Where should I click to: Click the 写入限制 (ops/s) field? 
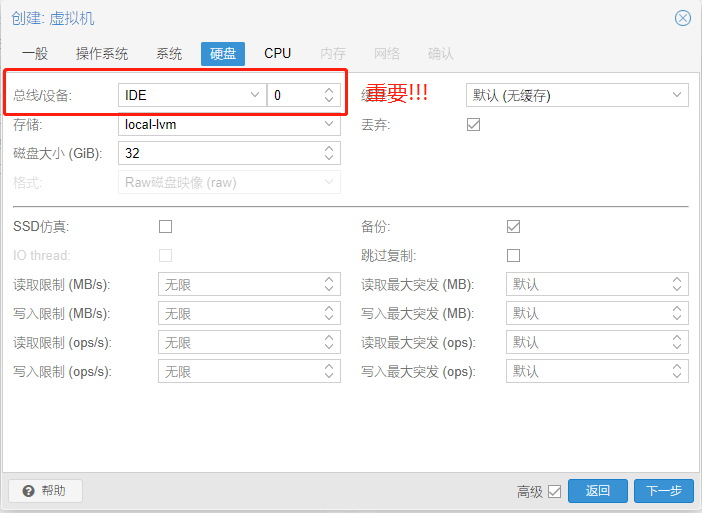249,372
